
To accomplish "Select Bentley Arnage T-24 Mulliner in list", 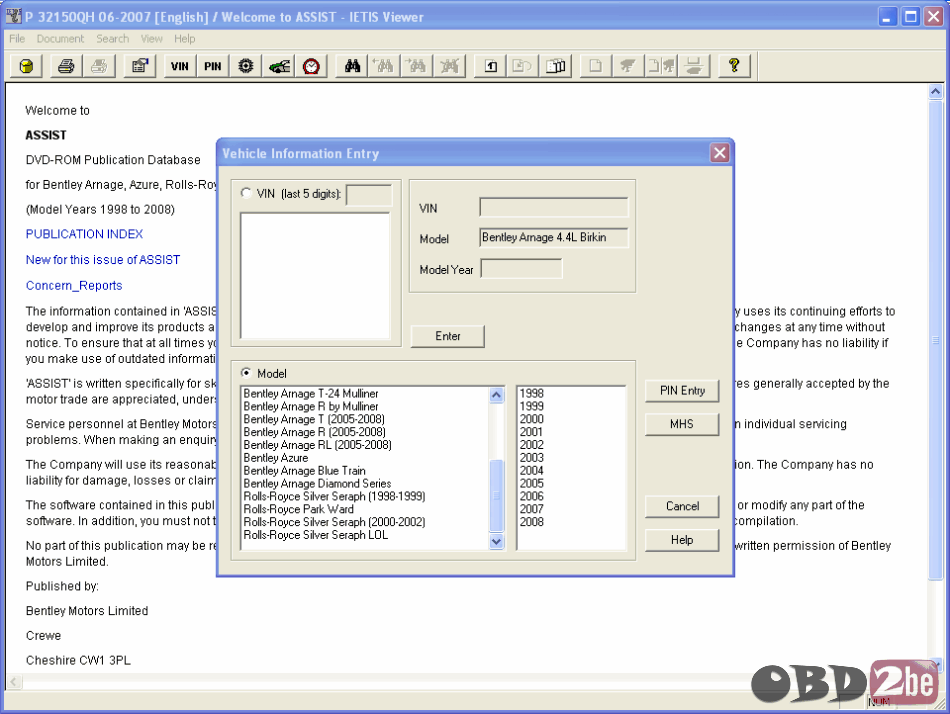I will (311, 393).
